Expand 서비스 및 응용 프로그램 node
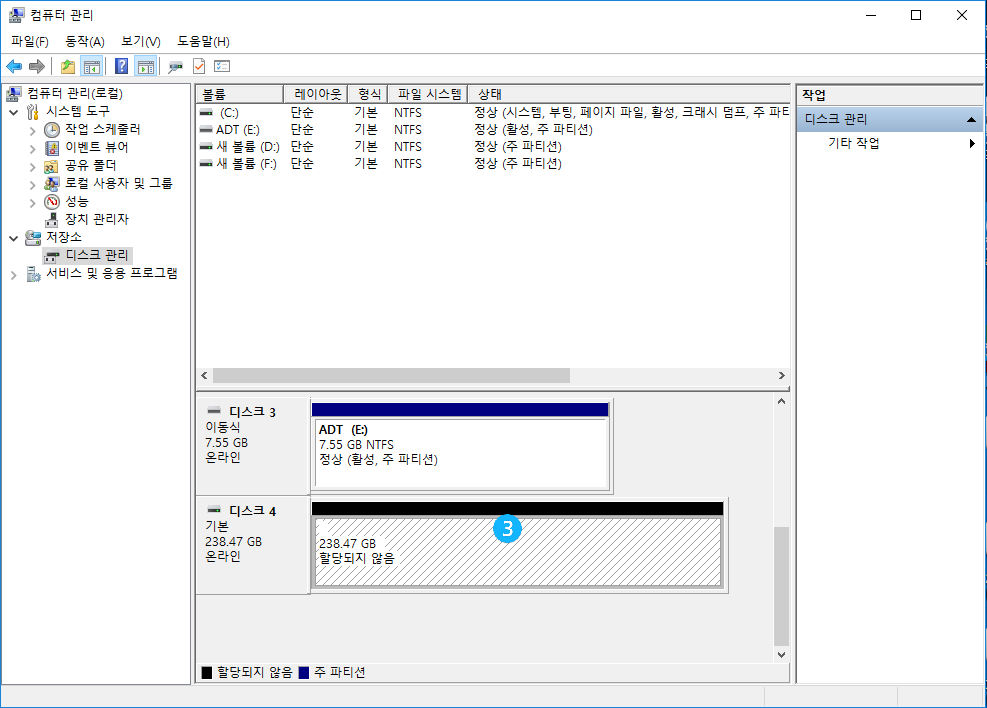The height and width of the screenshot is (708, 987). [14, 274]
